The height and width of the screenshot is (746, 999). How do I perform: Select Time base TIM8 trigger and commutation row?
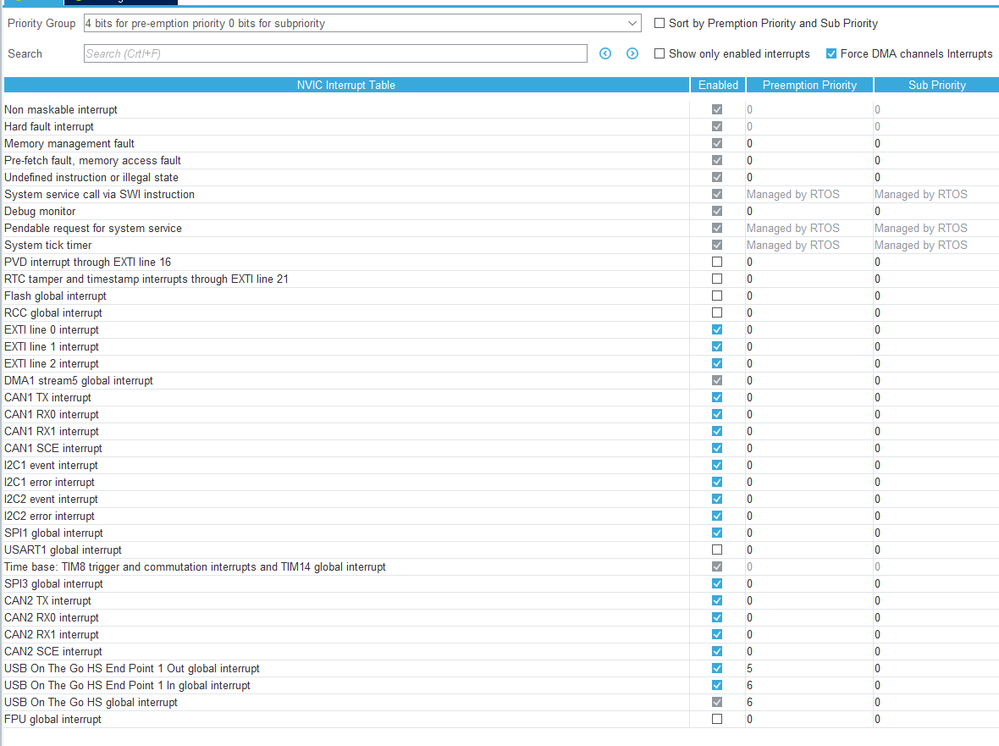(195, 566)
